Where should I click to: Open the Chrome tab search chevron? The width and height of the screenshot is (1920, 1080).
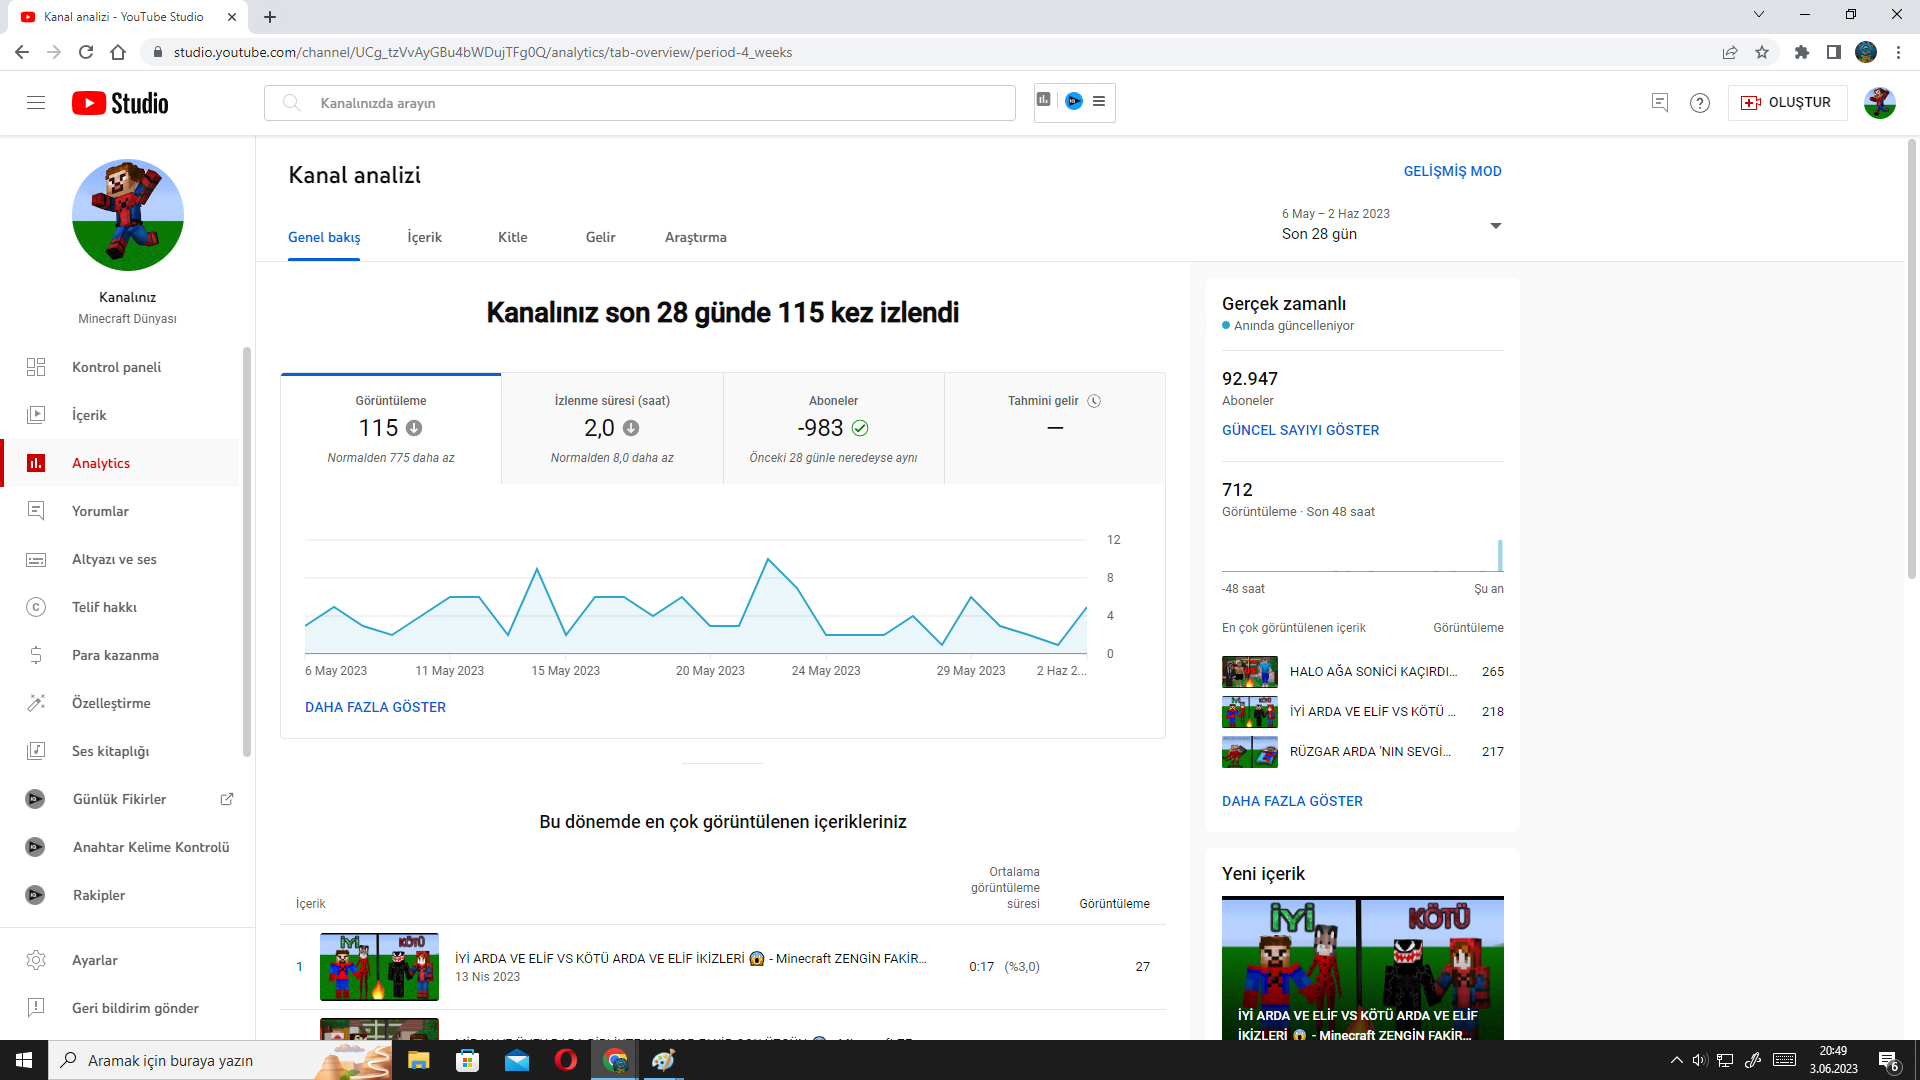click(x=1759, y=15)
